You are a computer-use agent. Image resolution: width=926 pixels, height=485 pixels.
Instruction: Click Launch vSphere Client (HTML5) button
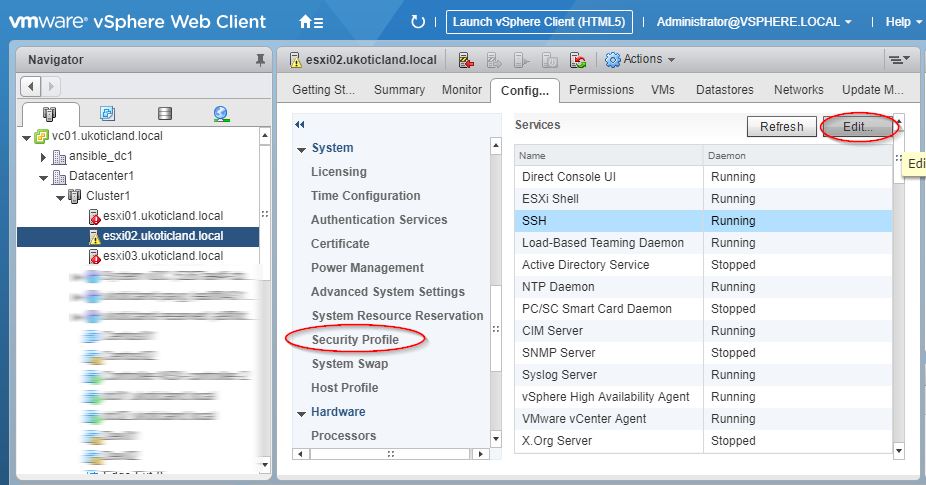click(x=539, y=22)
